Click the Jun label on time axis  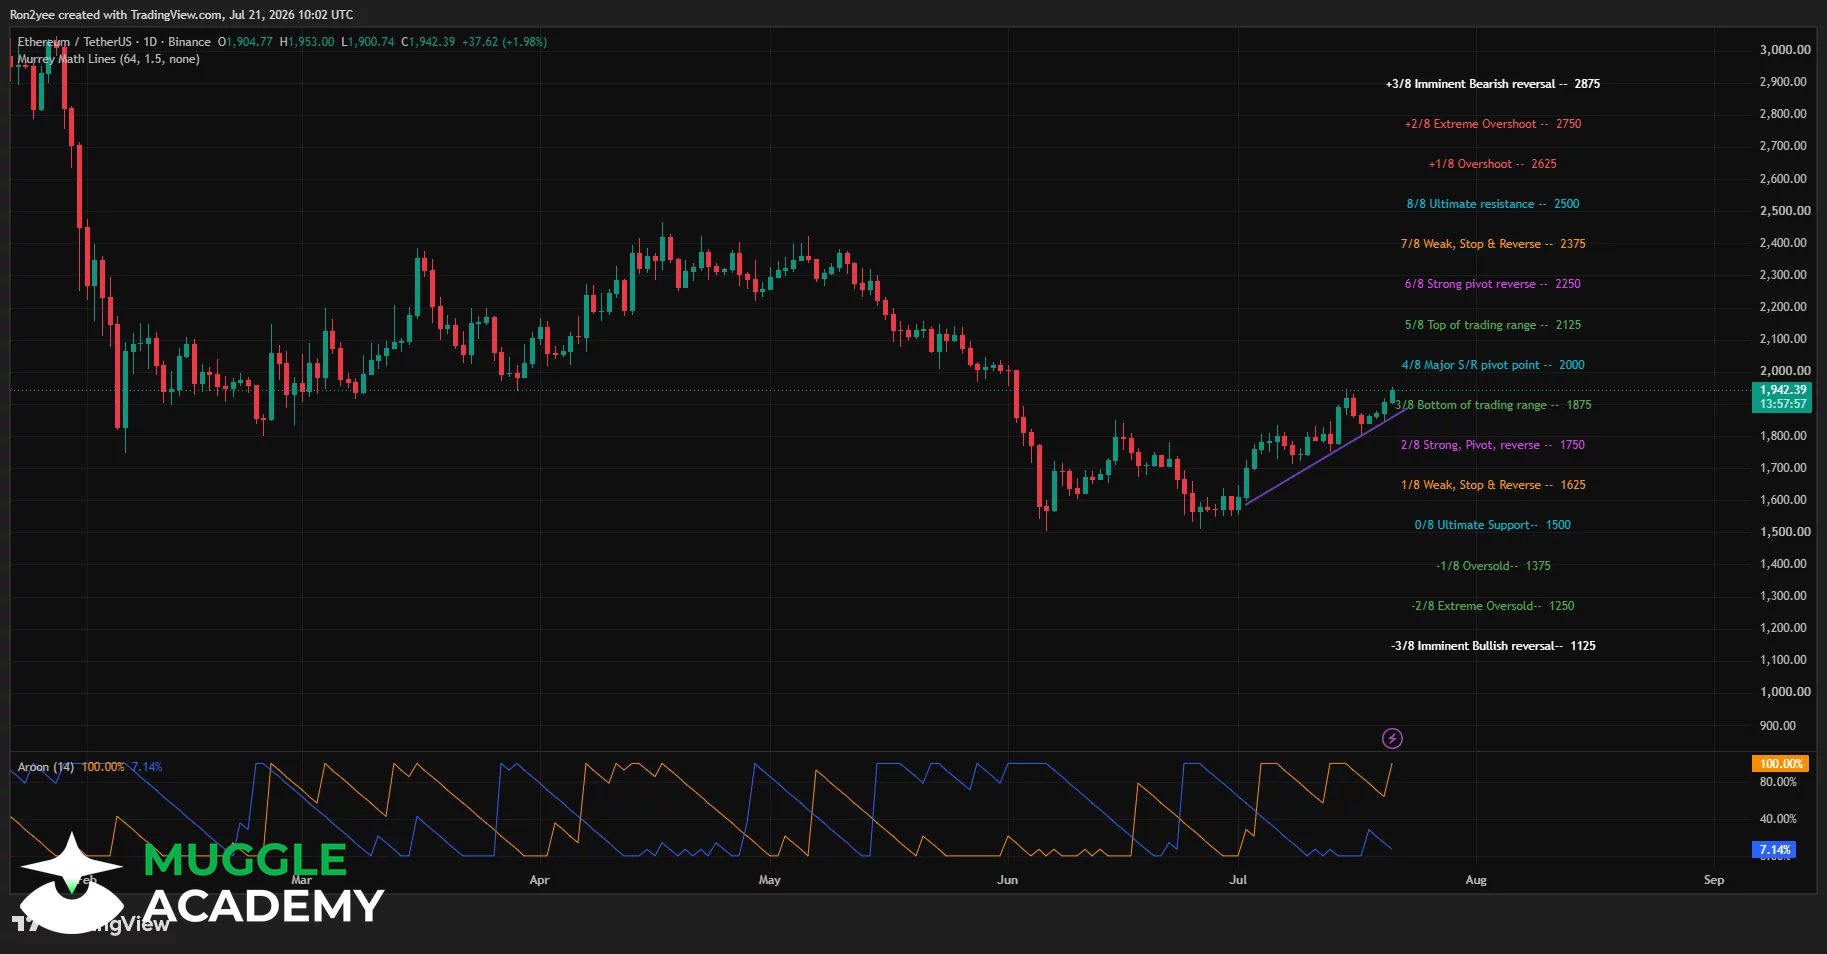click(x=1007, y=880)
